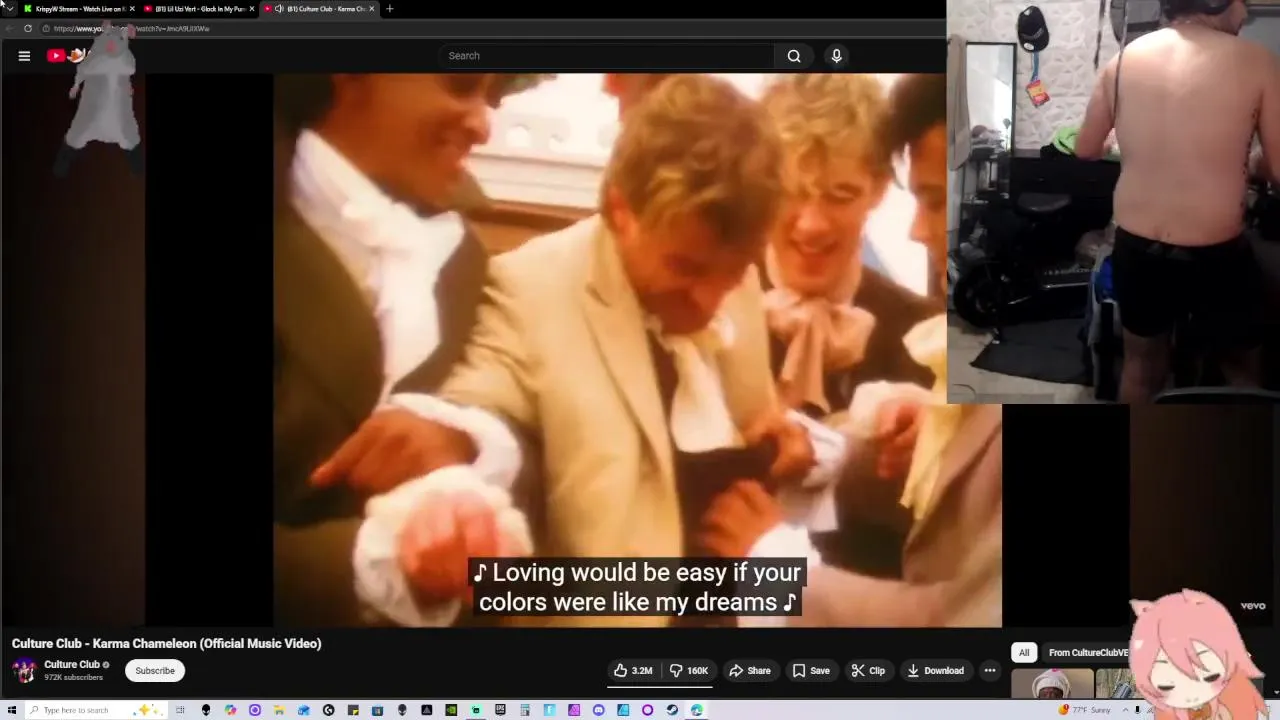Select the All filter chip
1280x720 pixels.
[1024, 653]
